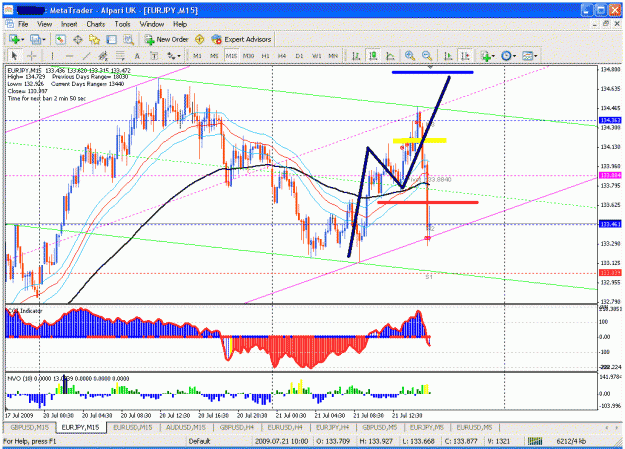Image resolution: width=625 pixels, height=449 pixels.
Task: Expand the Templates dropdown arrow
Action: coord(536,56)
